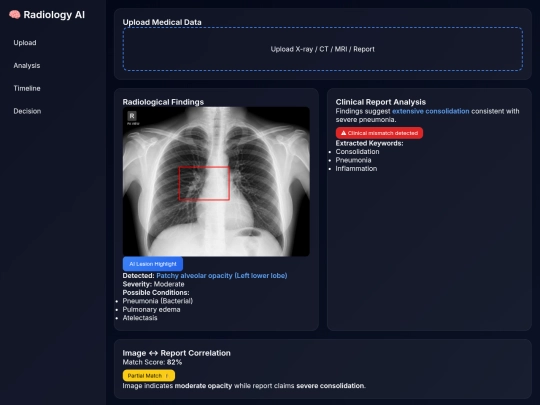Image resolution: width=540 pixels, height=405 pixels.
Task: Go to the Analysis sidebar item
Action: 27,65
